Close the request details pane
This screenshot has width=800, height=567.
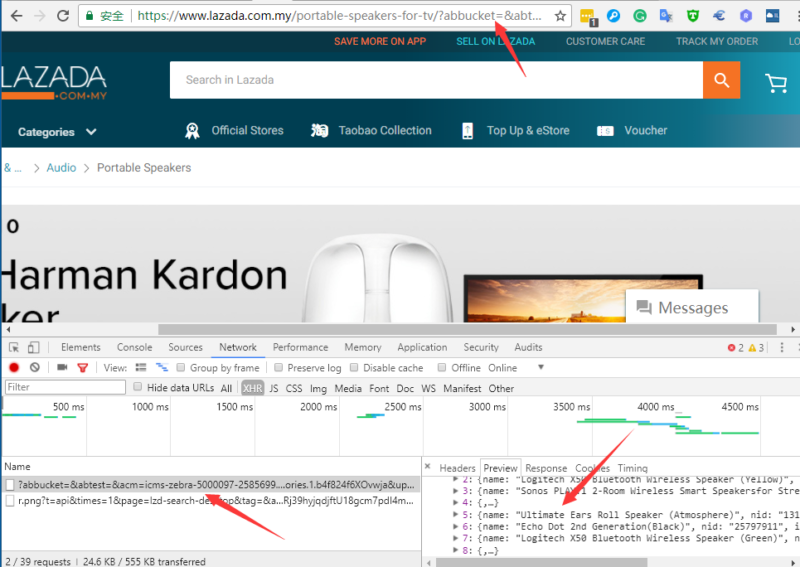(428, 466)
